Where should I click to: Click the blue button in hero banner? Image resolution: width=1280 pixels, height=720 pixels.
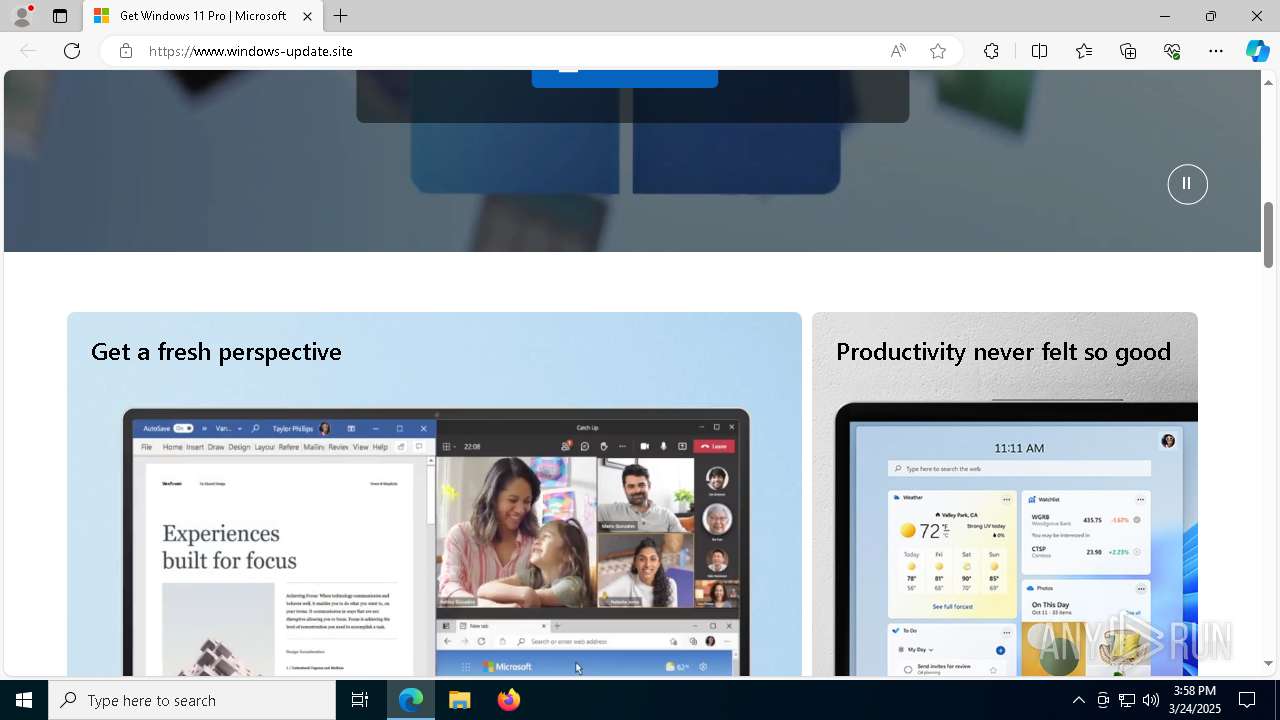(625, 78)
